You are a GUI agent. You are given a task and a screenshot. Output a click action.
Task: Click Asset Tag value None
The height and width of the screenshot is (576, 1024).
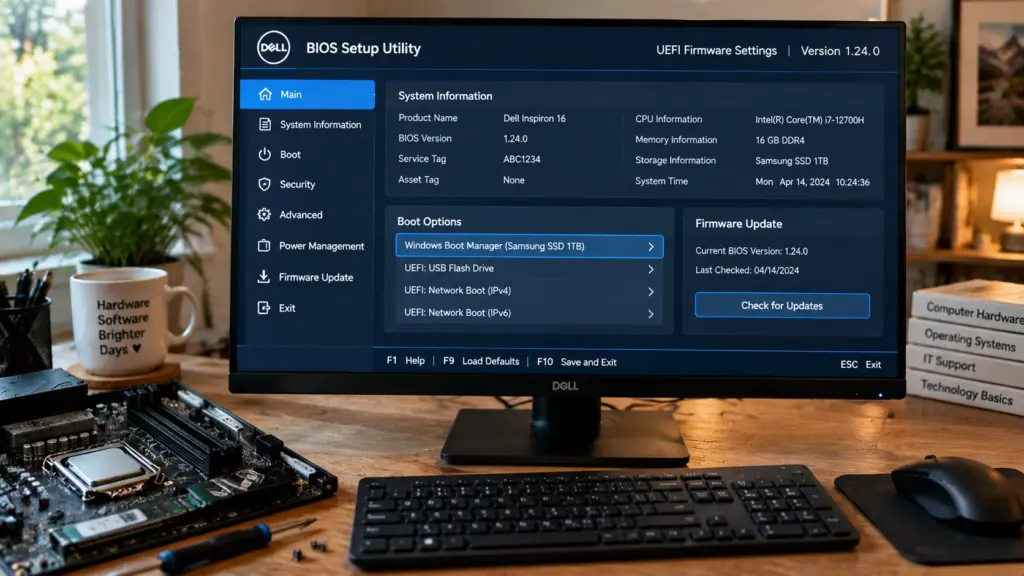[x=514, y=180]
